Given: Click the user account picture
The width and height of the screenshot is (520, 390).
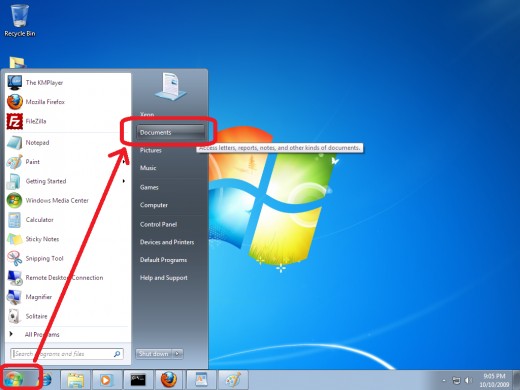Looking at the screenshot, I should pyautogui.click(x=170, y=86).
